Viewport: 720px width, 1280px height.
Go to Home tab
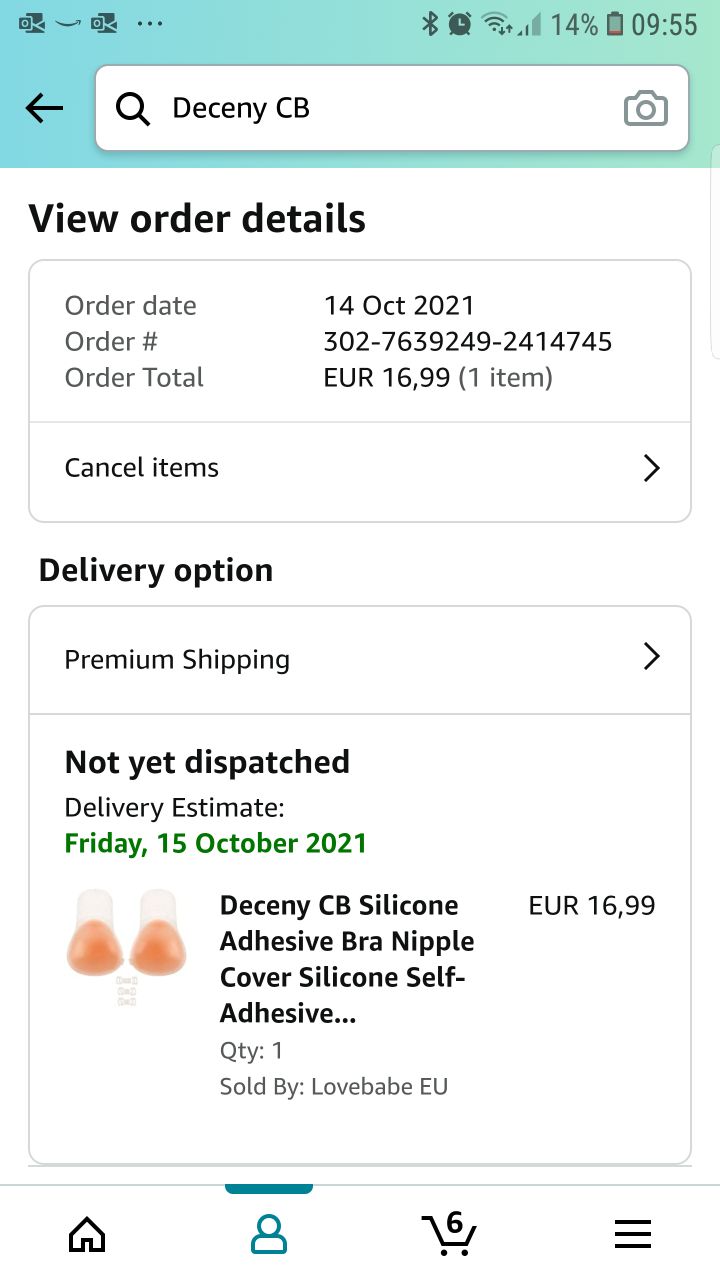click(x=87, y=1234)
